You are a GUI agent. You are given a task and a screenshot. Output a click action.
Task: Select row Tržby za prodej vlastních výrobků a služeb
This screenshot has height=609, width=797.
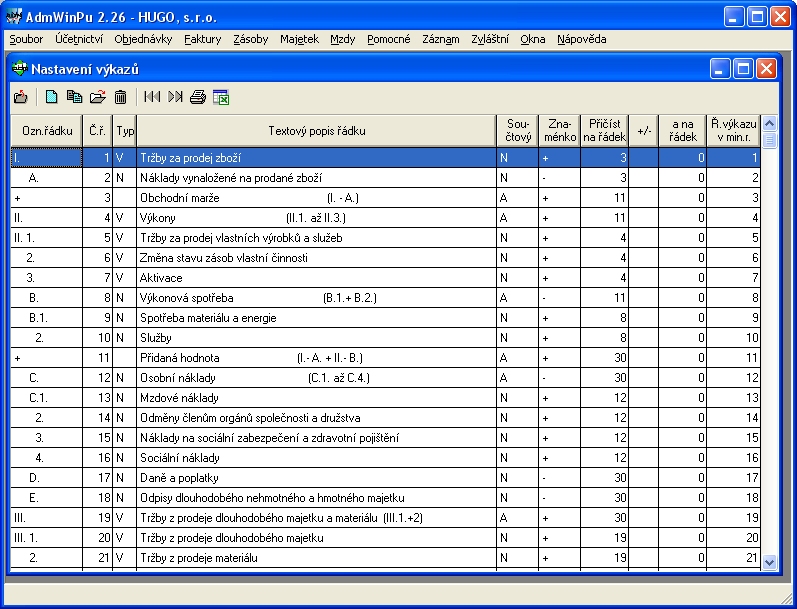(385, 238)
